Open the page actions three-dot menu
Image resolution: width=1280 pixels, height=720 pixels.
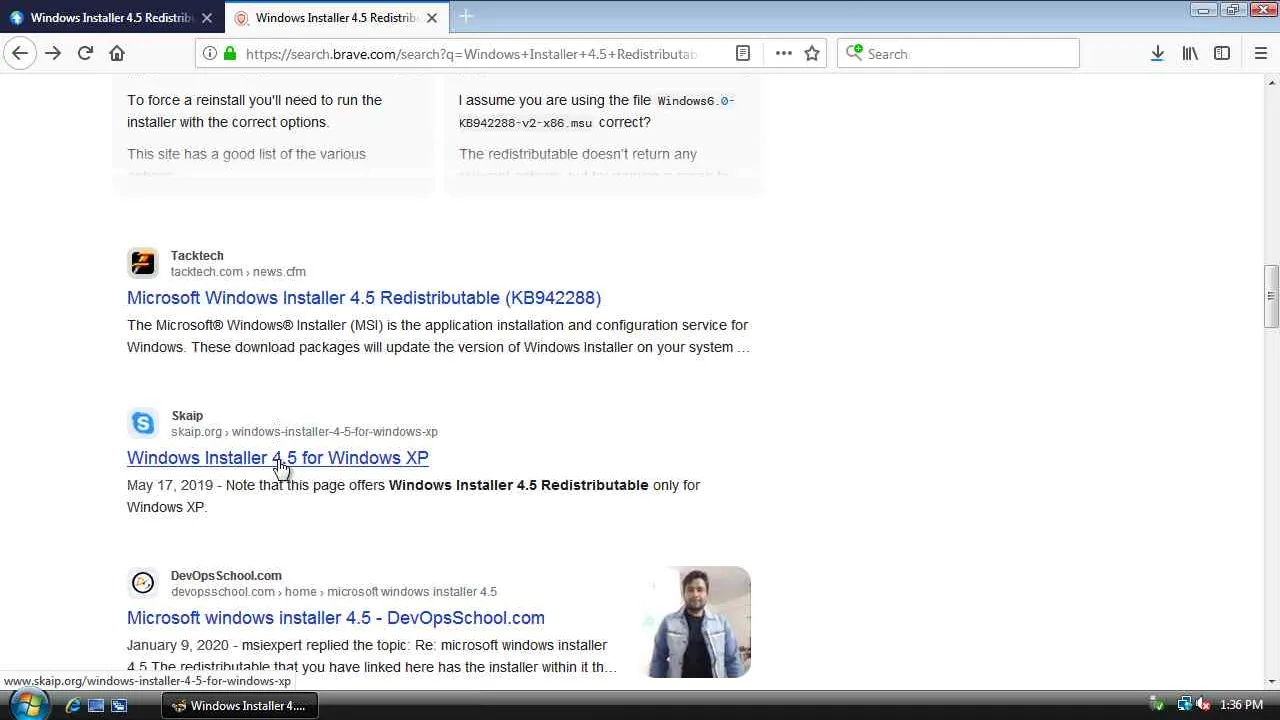click(x=783, y=54)
